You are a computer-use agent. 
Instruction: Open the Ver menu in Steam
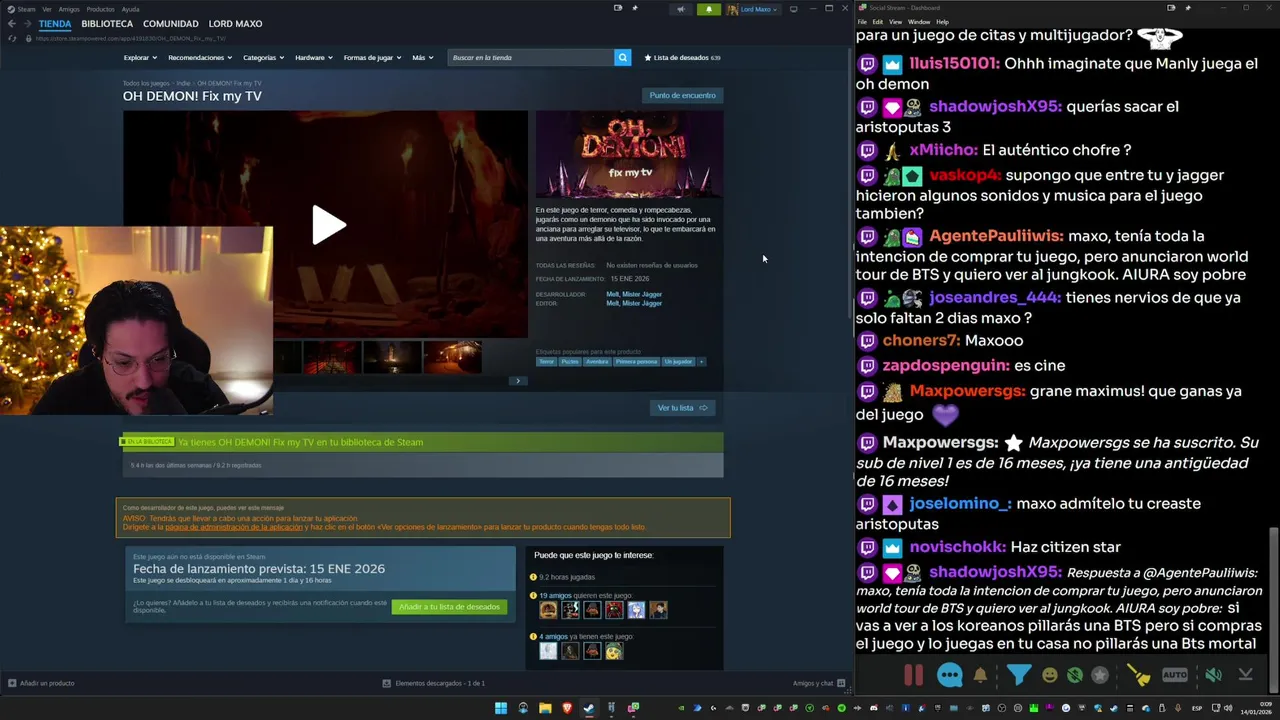click(46, 9)
